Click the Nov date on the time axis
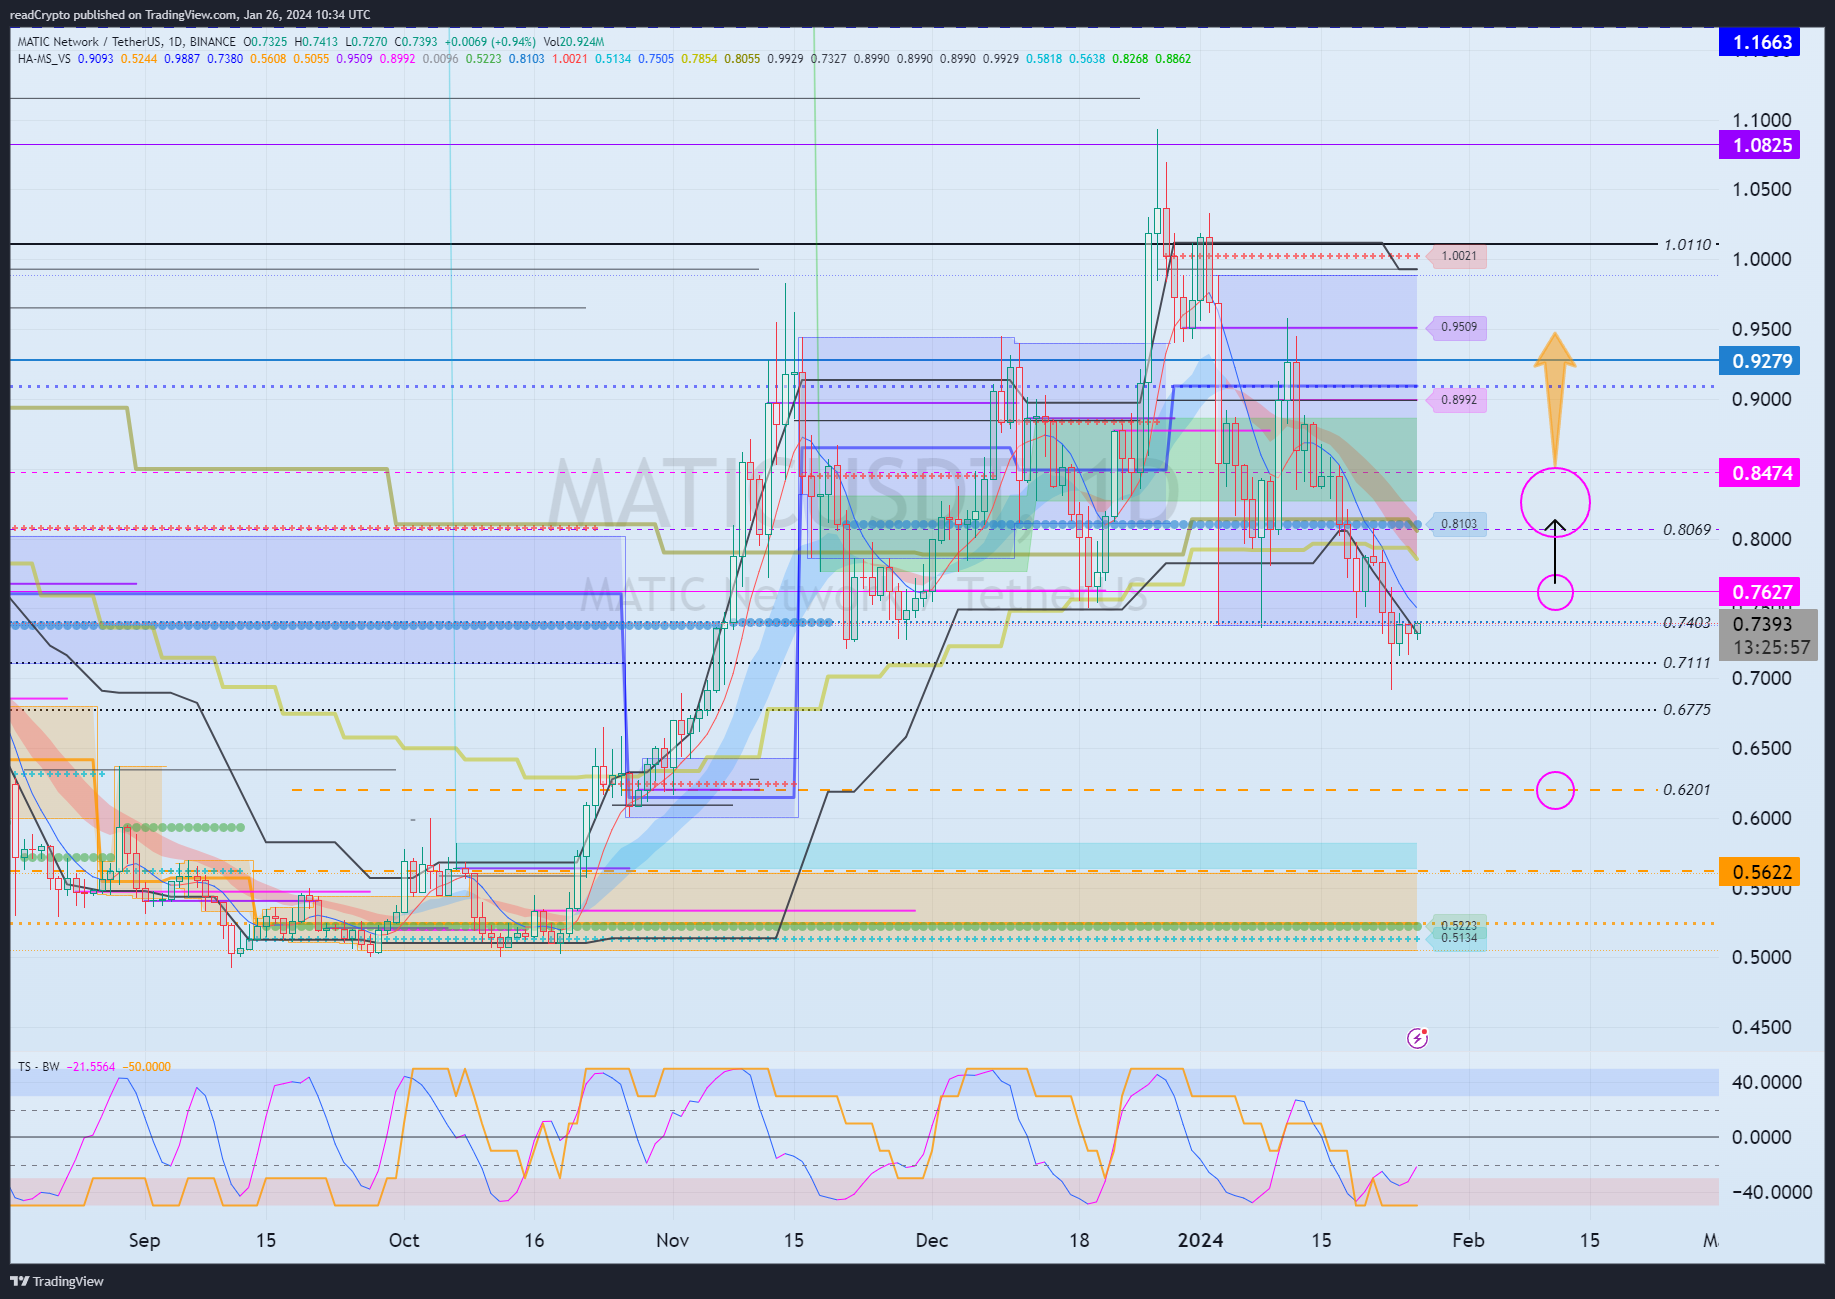This screenshot has width=1835, height=1299. (x=673, y=1240)
